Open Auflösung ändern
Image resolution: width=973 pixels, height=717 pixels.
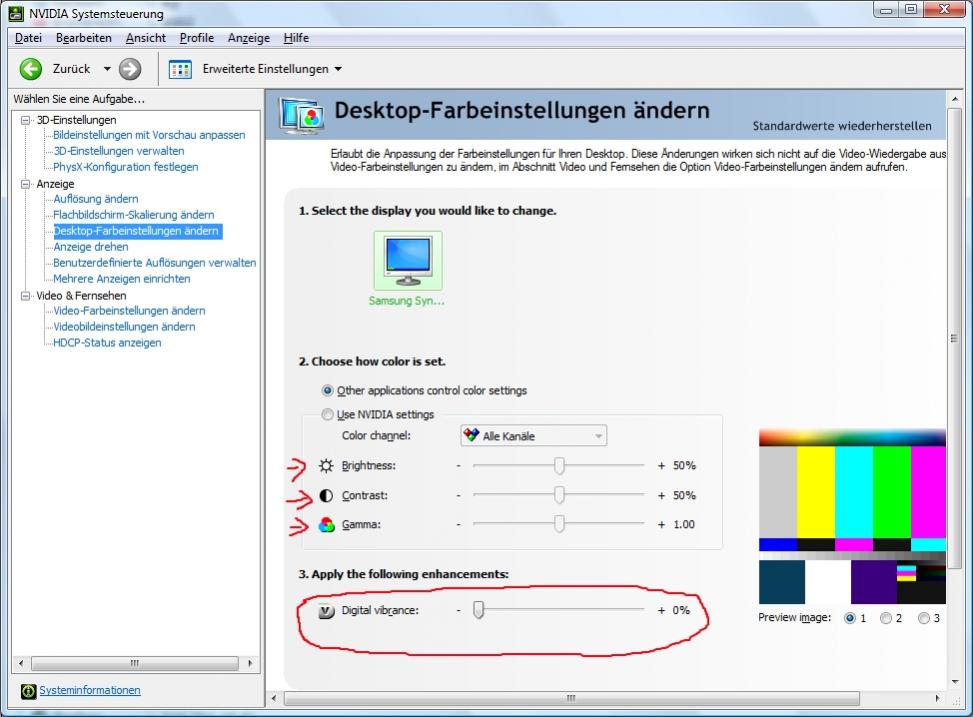(96, 199)
